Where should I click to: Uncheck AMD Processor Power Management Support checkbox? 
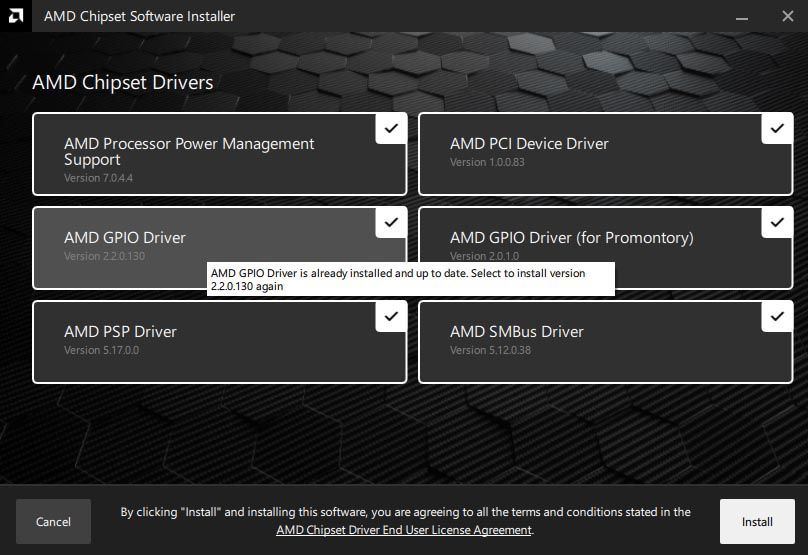pos(391,128)
